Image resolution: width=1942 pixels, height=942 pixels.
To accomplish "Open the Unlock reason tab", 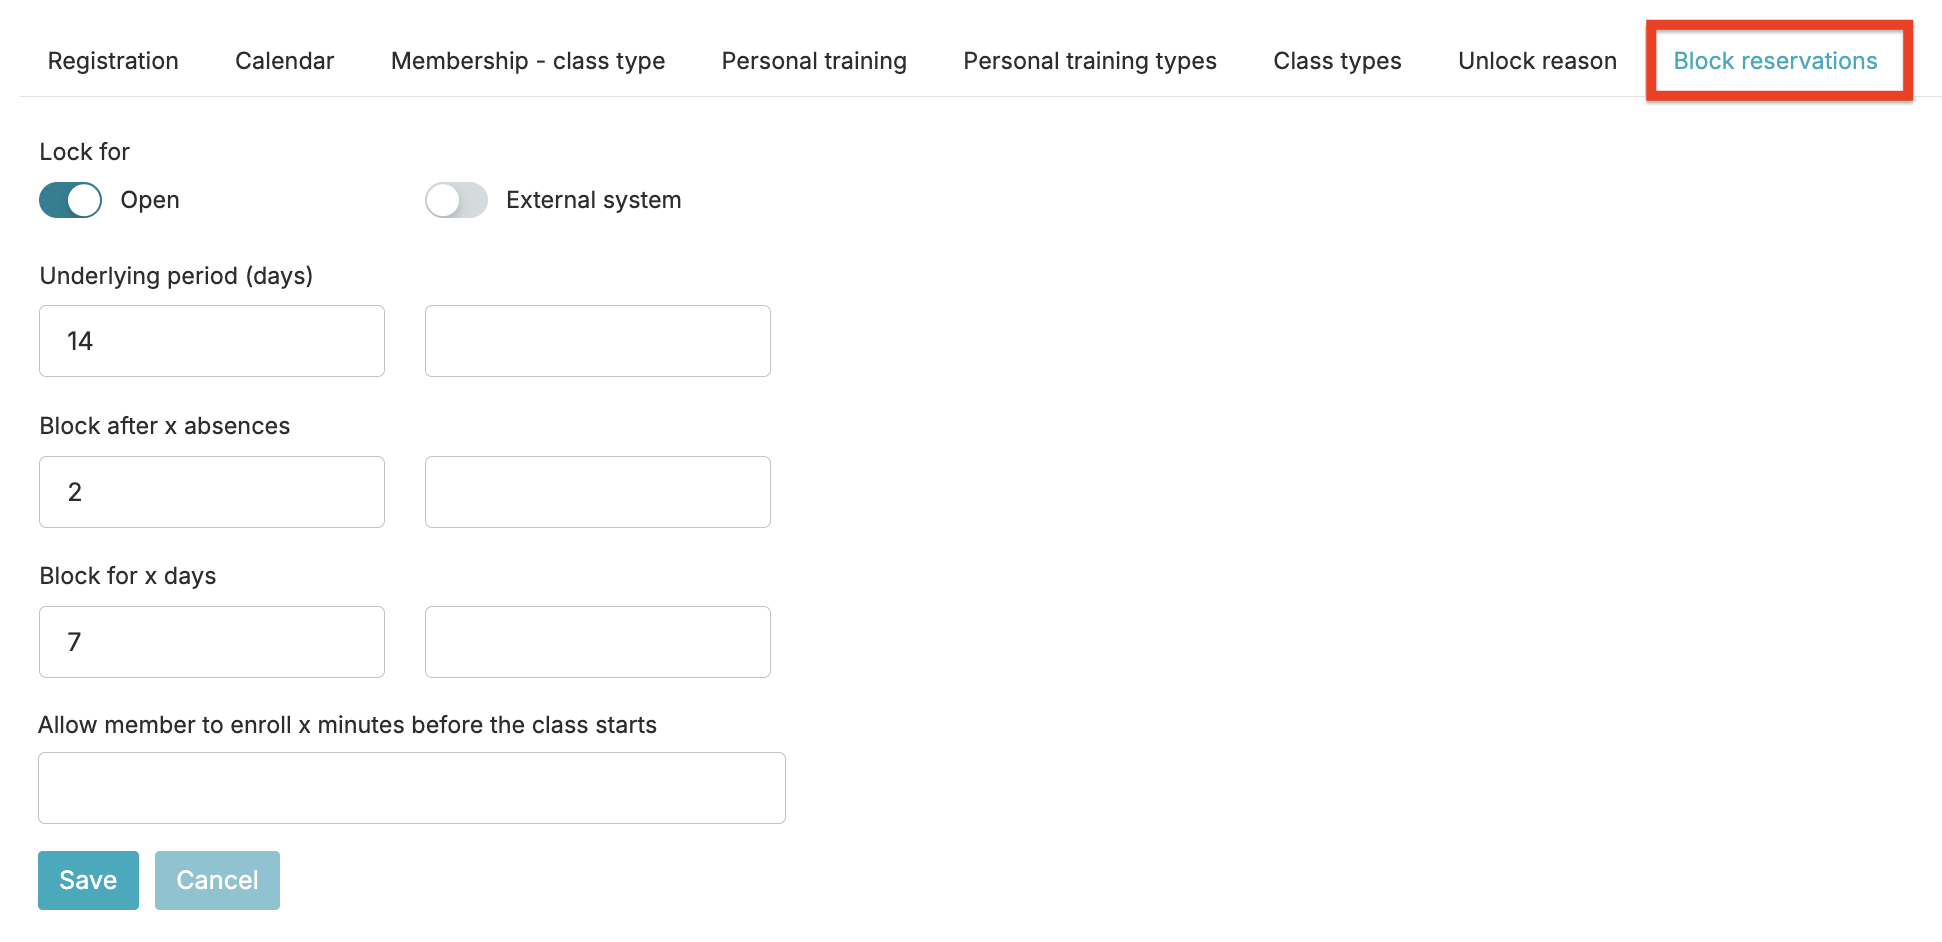I will click(1537, 61).
